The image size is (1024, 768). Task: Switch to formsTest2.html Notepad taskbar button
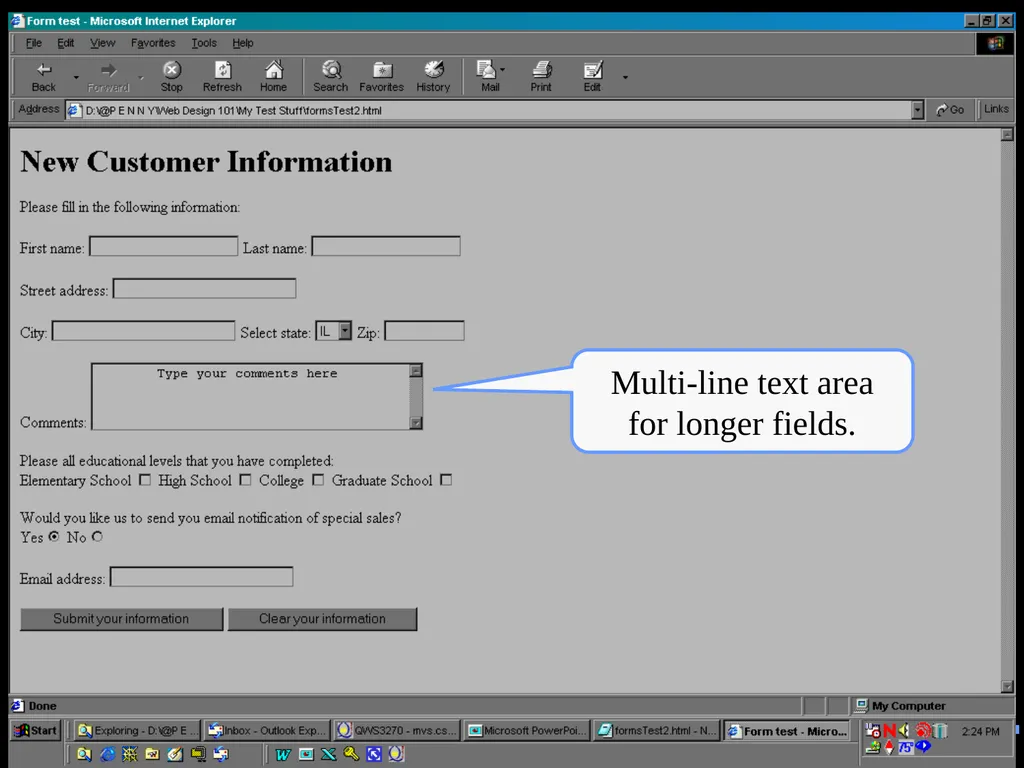(x=657, y=731)
